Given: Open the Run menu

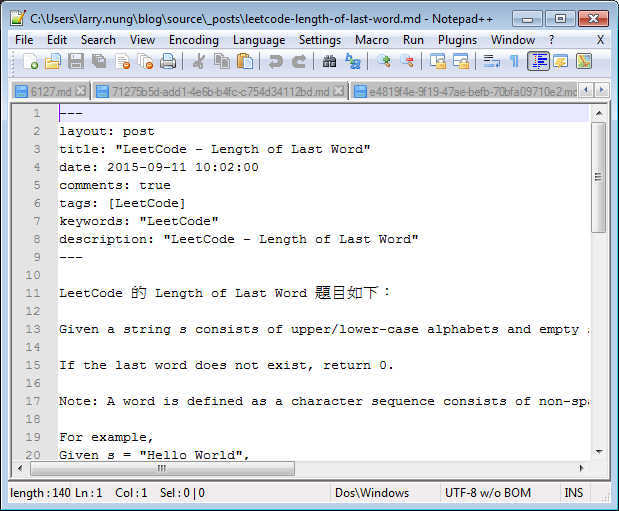Looking at the screenshot, I should (x=413, y=40).
